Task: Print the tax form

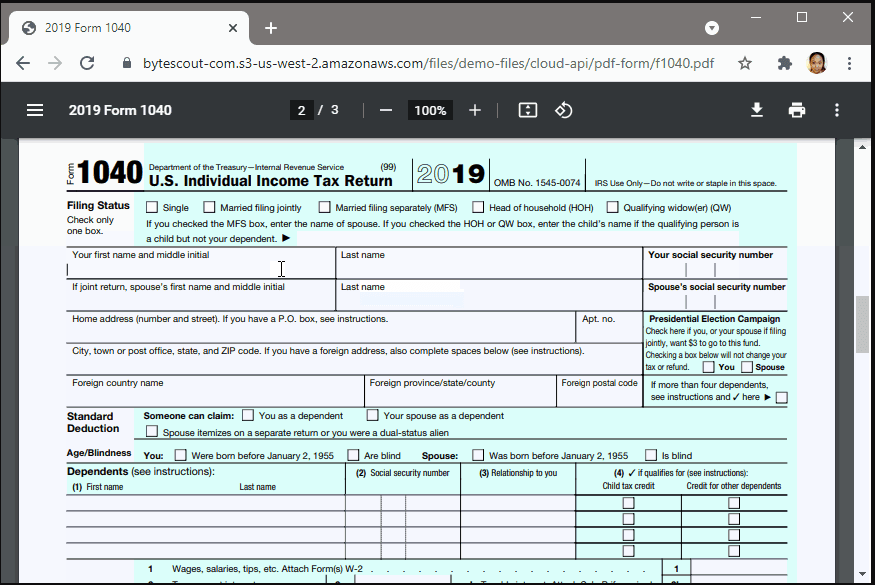Action: click(x=797, y=110)
